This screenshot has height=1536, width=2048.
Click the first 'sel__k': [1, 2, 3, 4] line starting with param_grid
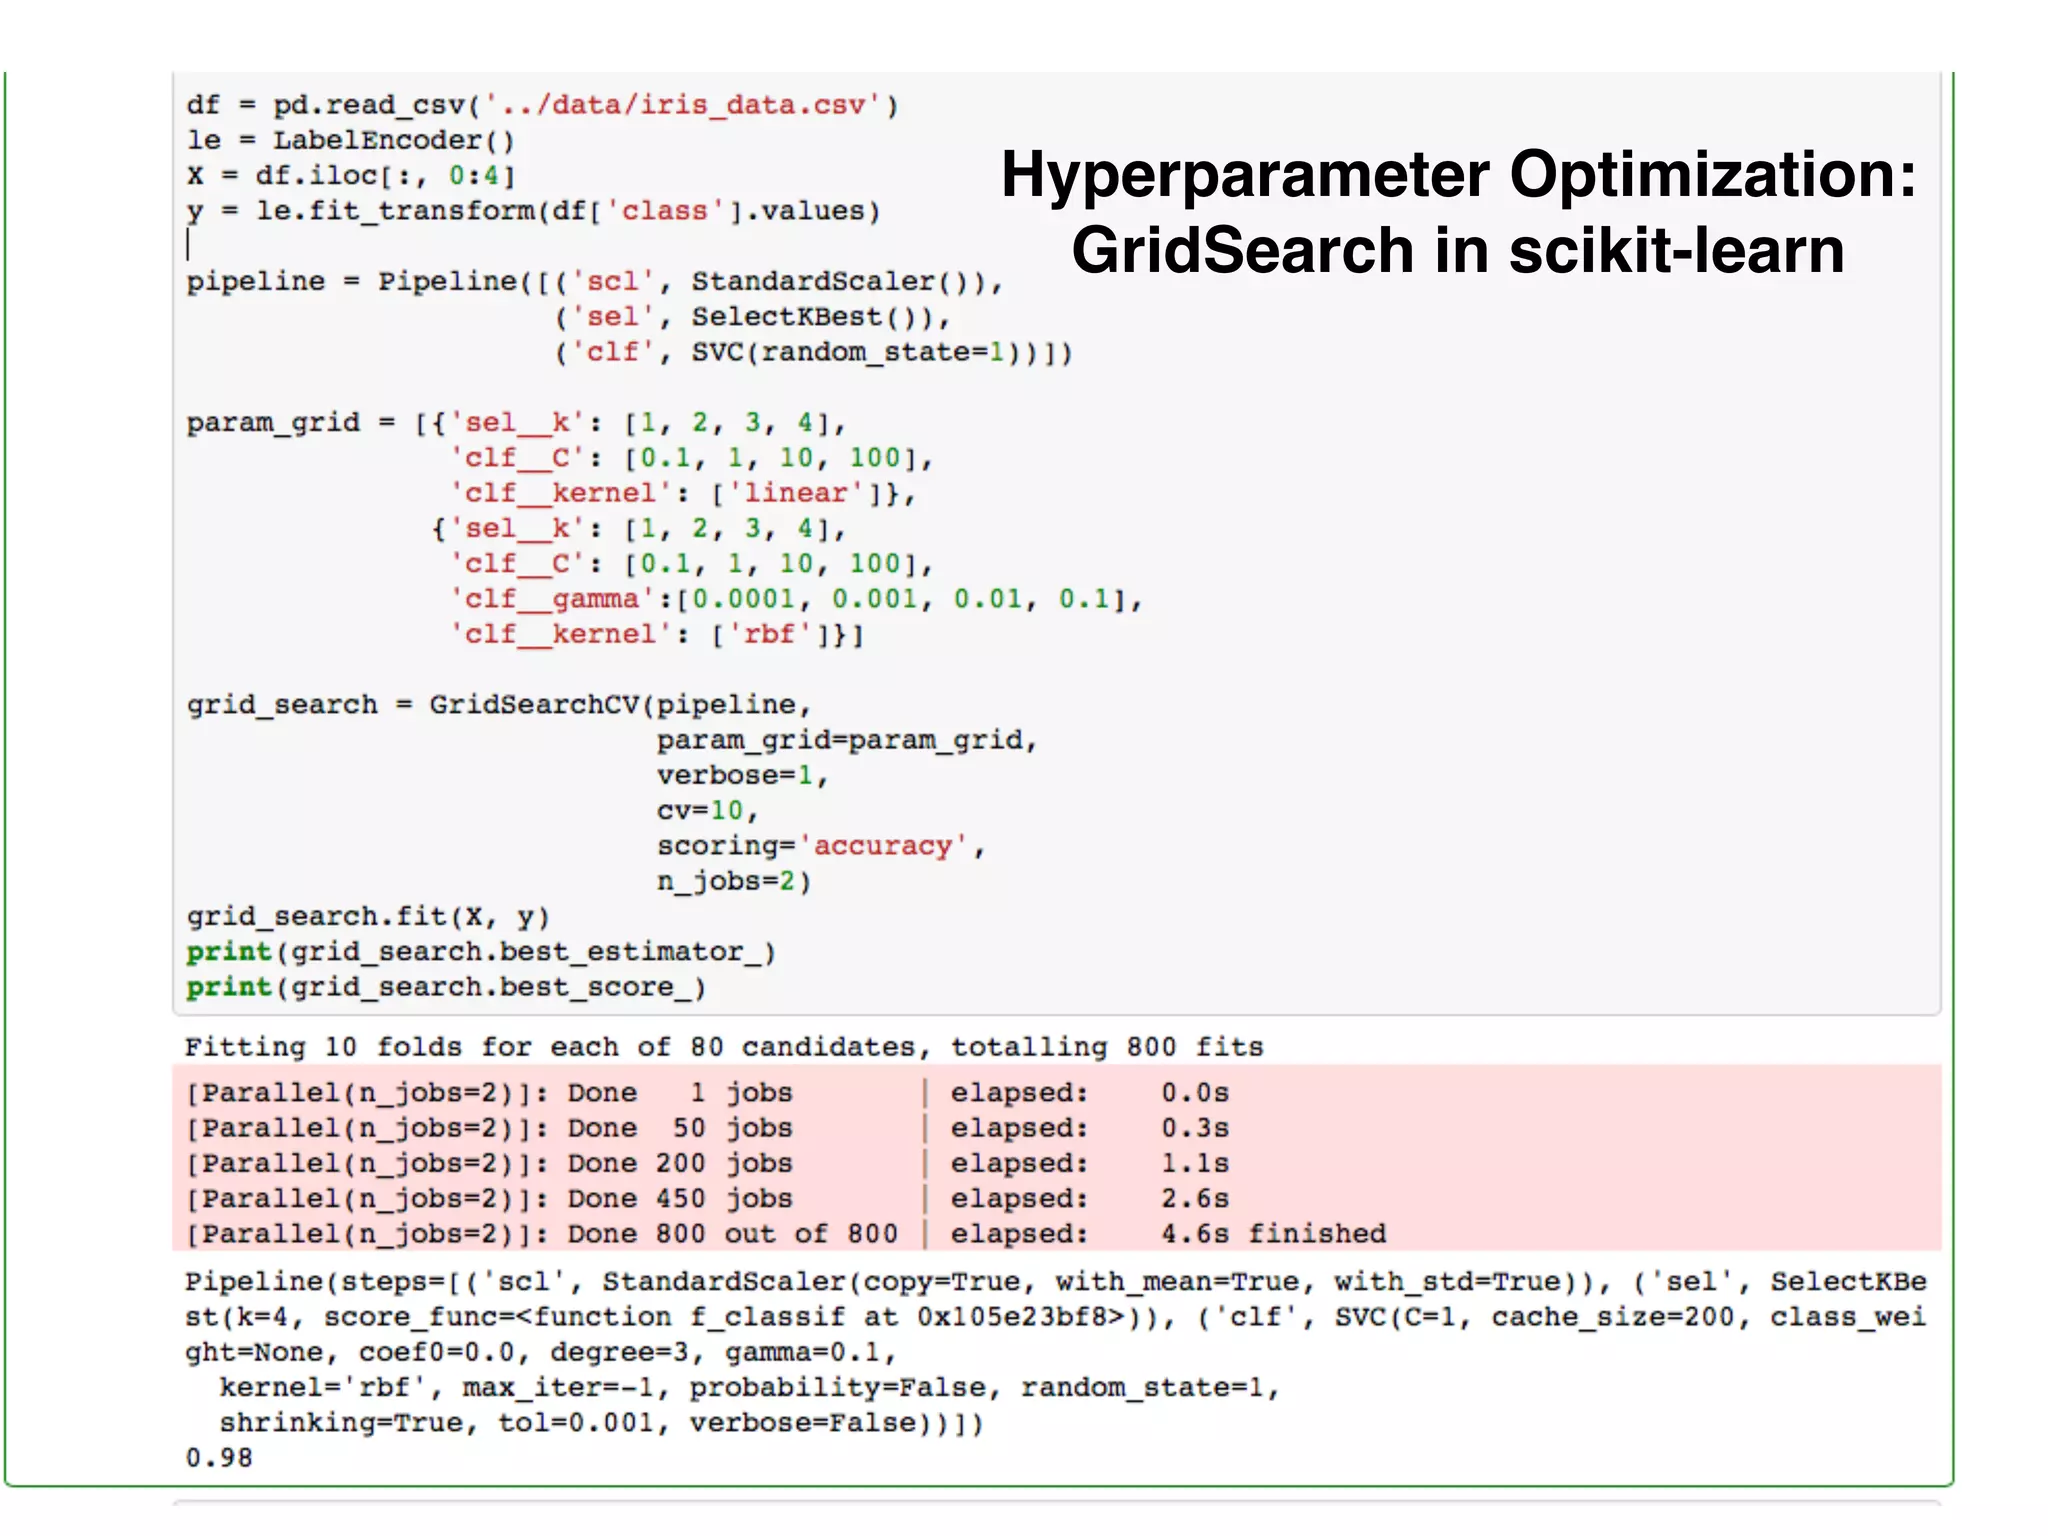pos(517,423)
